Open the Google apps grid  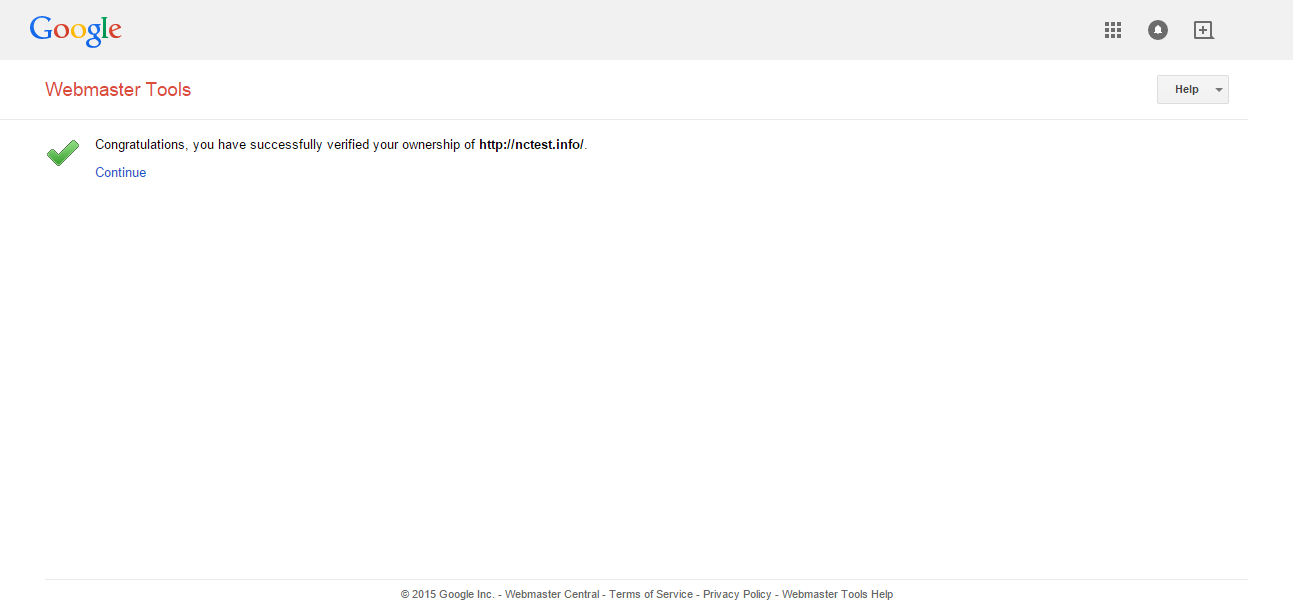(x=1113, y=30)
